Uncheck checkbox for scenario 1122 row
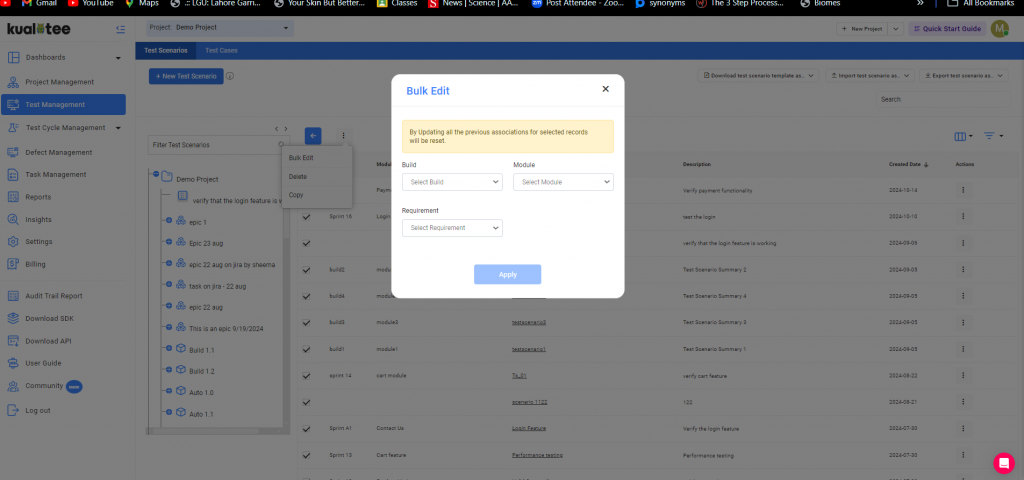 pyautogui.click(x=306, y=402)
